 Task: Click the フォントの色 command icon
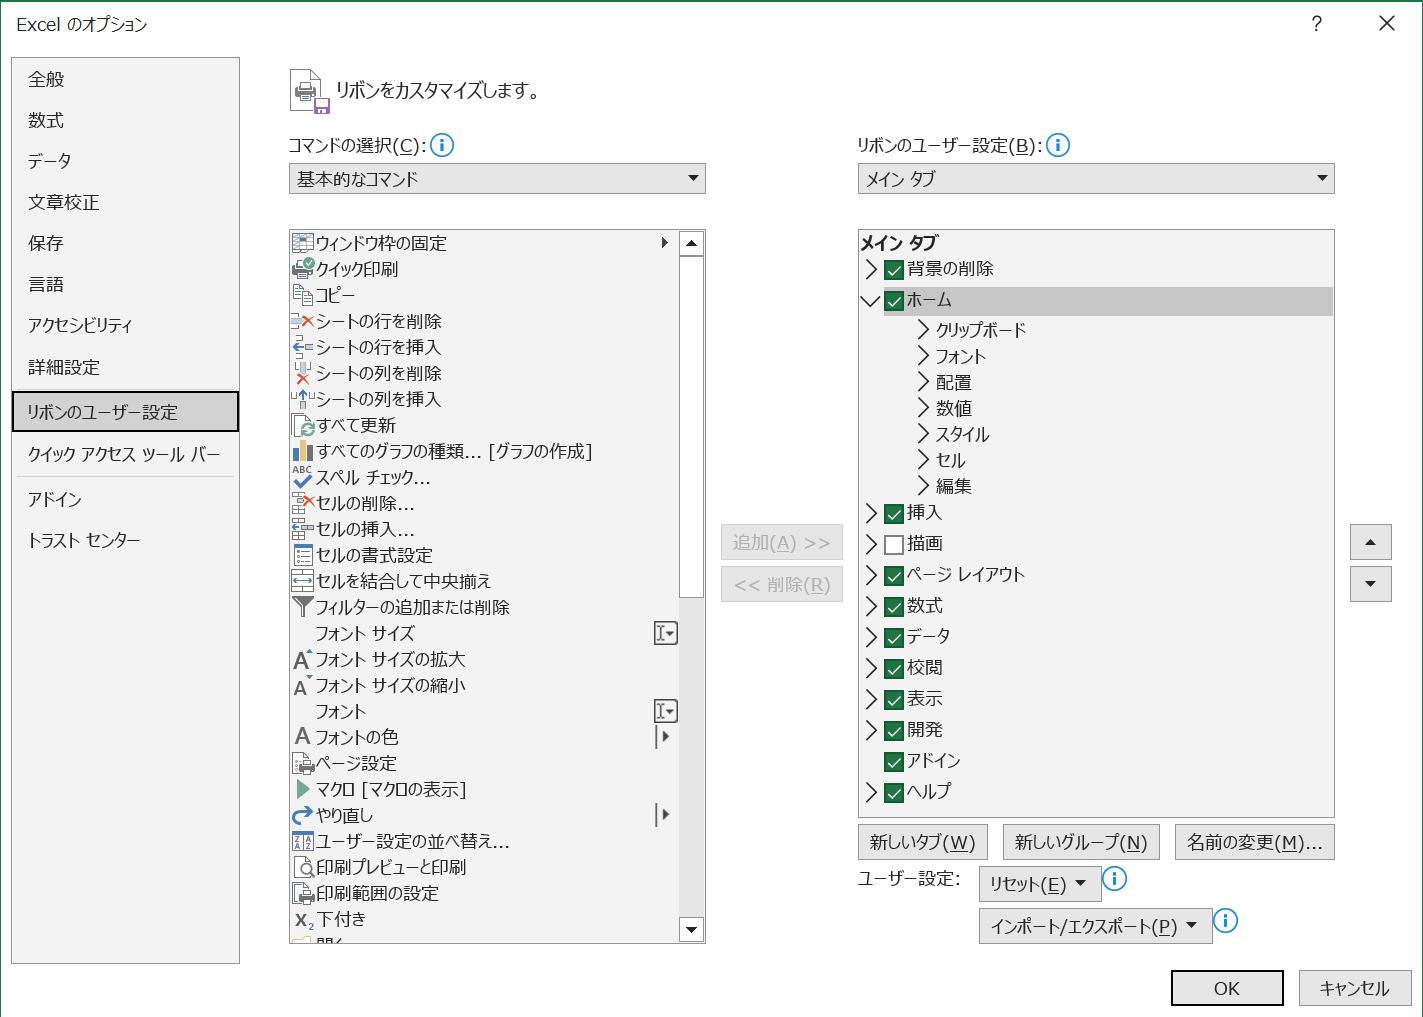click(303, 737)
